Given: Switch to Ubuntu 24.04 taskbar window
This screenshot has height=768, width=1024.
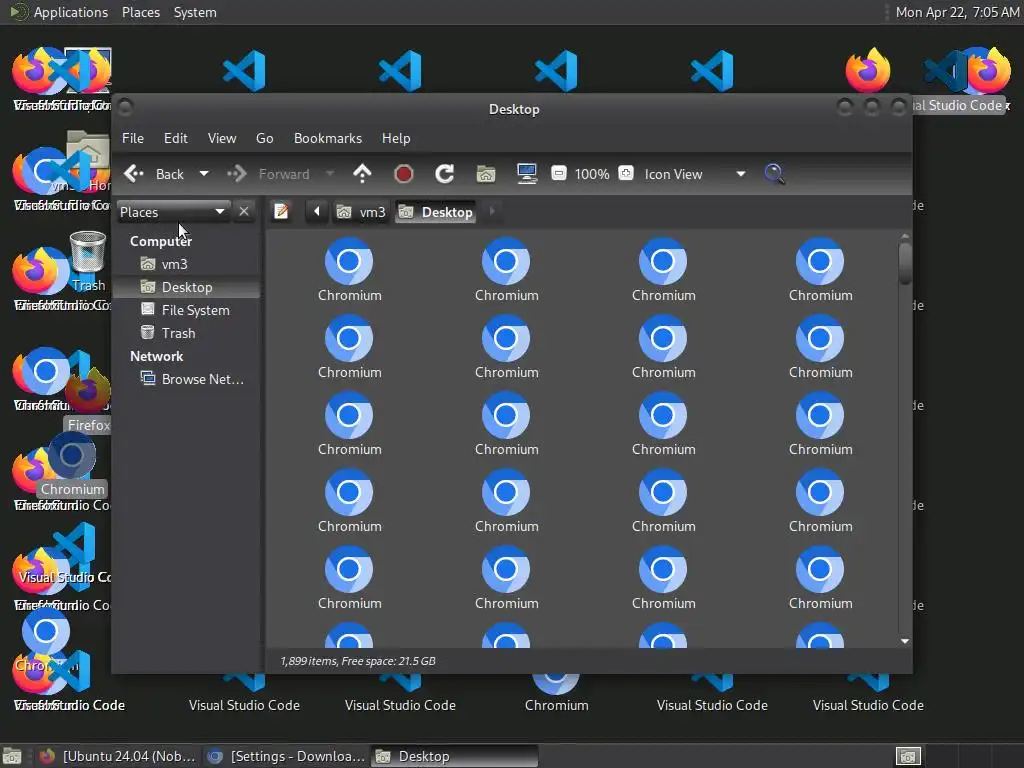Looking at the screenshot, I should coord(116,756).
